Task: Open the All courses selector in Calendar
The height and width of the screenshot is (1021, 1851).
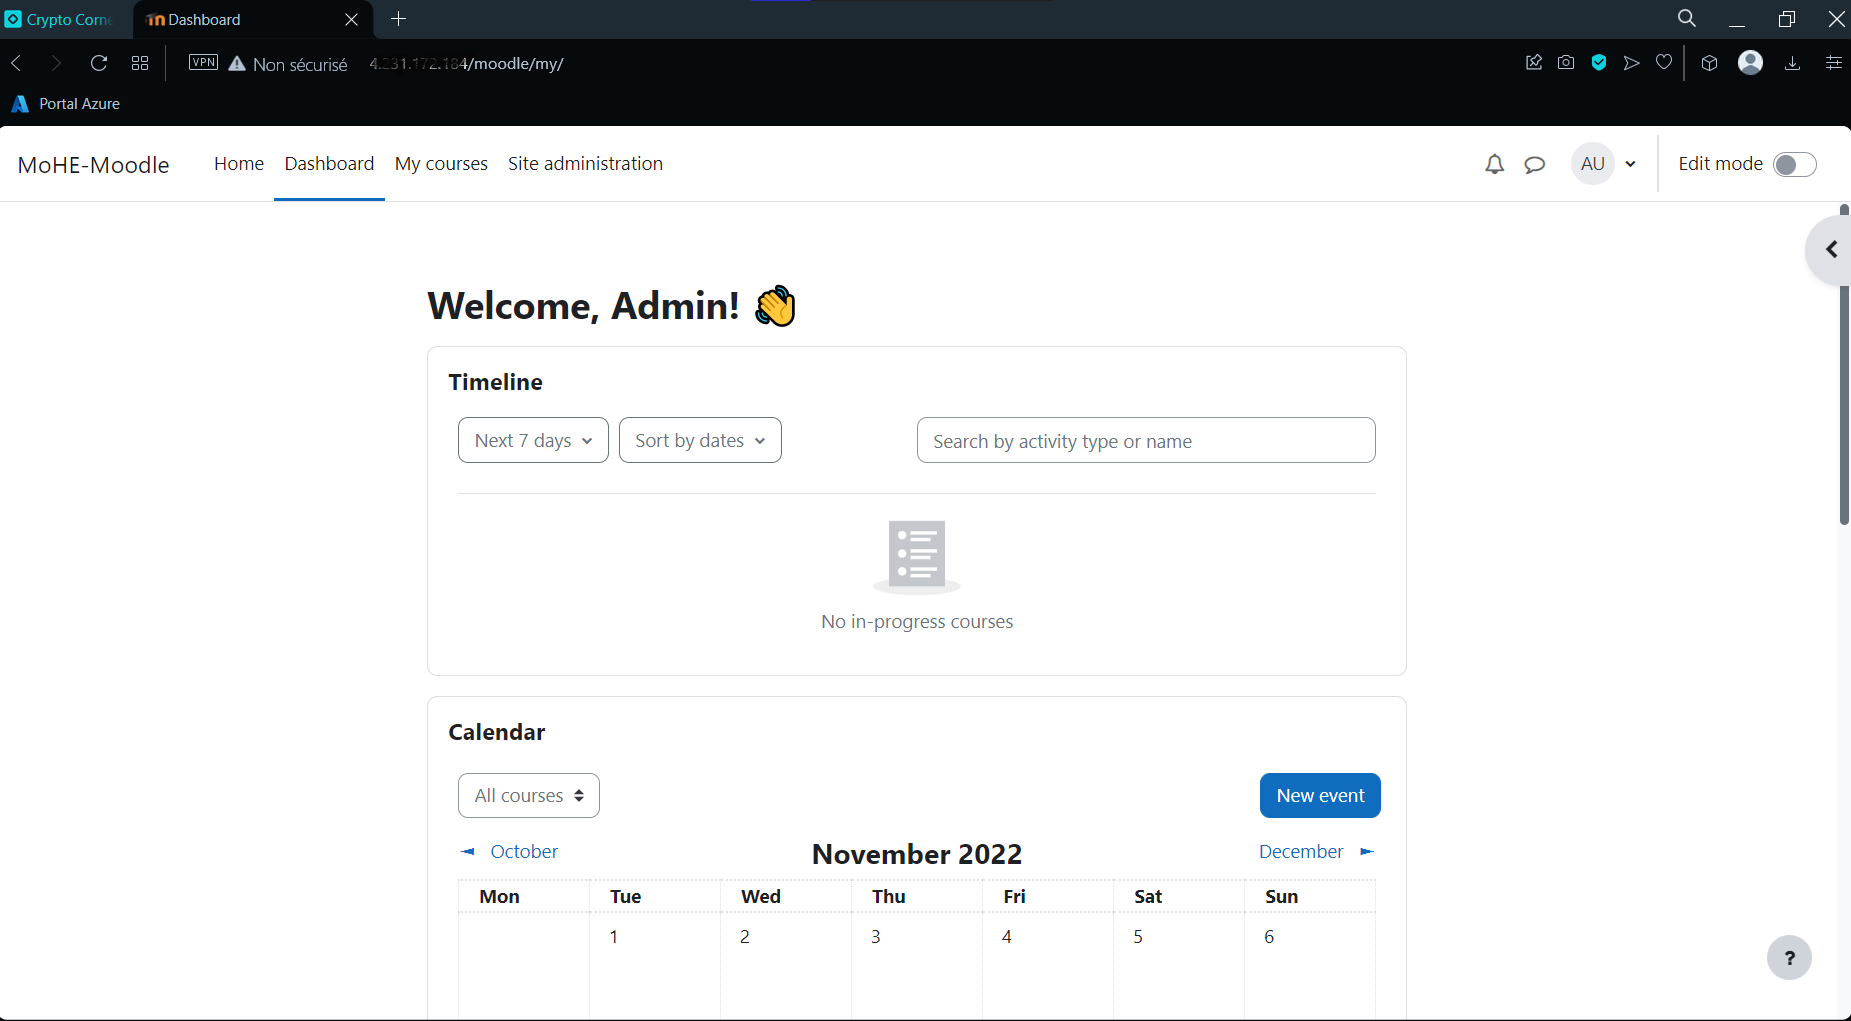Action: 528,795
